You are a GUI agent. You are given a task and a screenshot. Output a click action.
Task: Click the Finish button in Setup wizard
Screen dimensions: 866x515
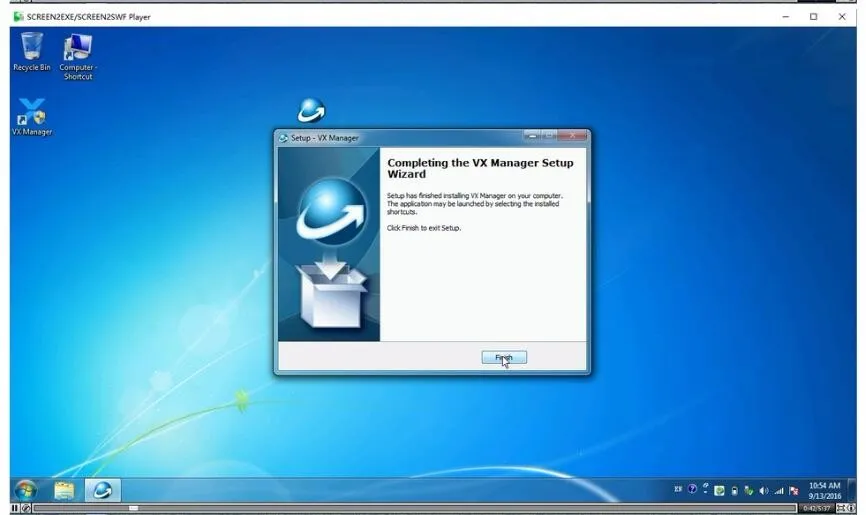pyautogui.click(x=504, y=358)
